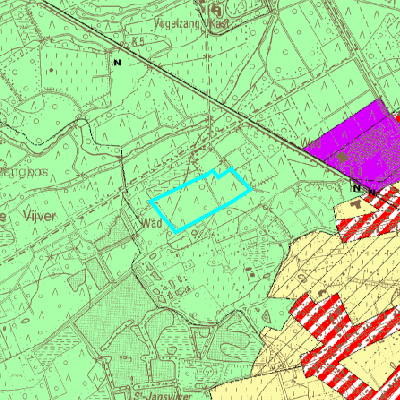Click the Vogelzang Kast place label
400x400 pixels.
coord(192,24)
